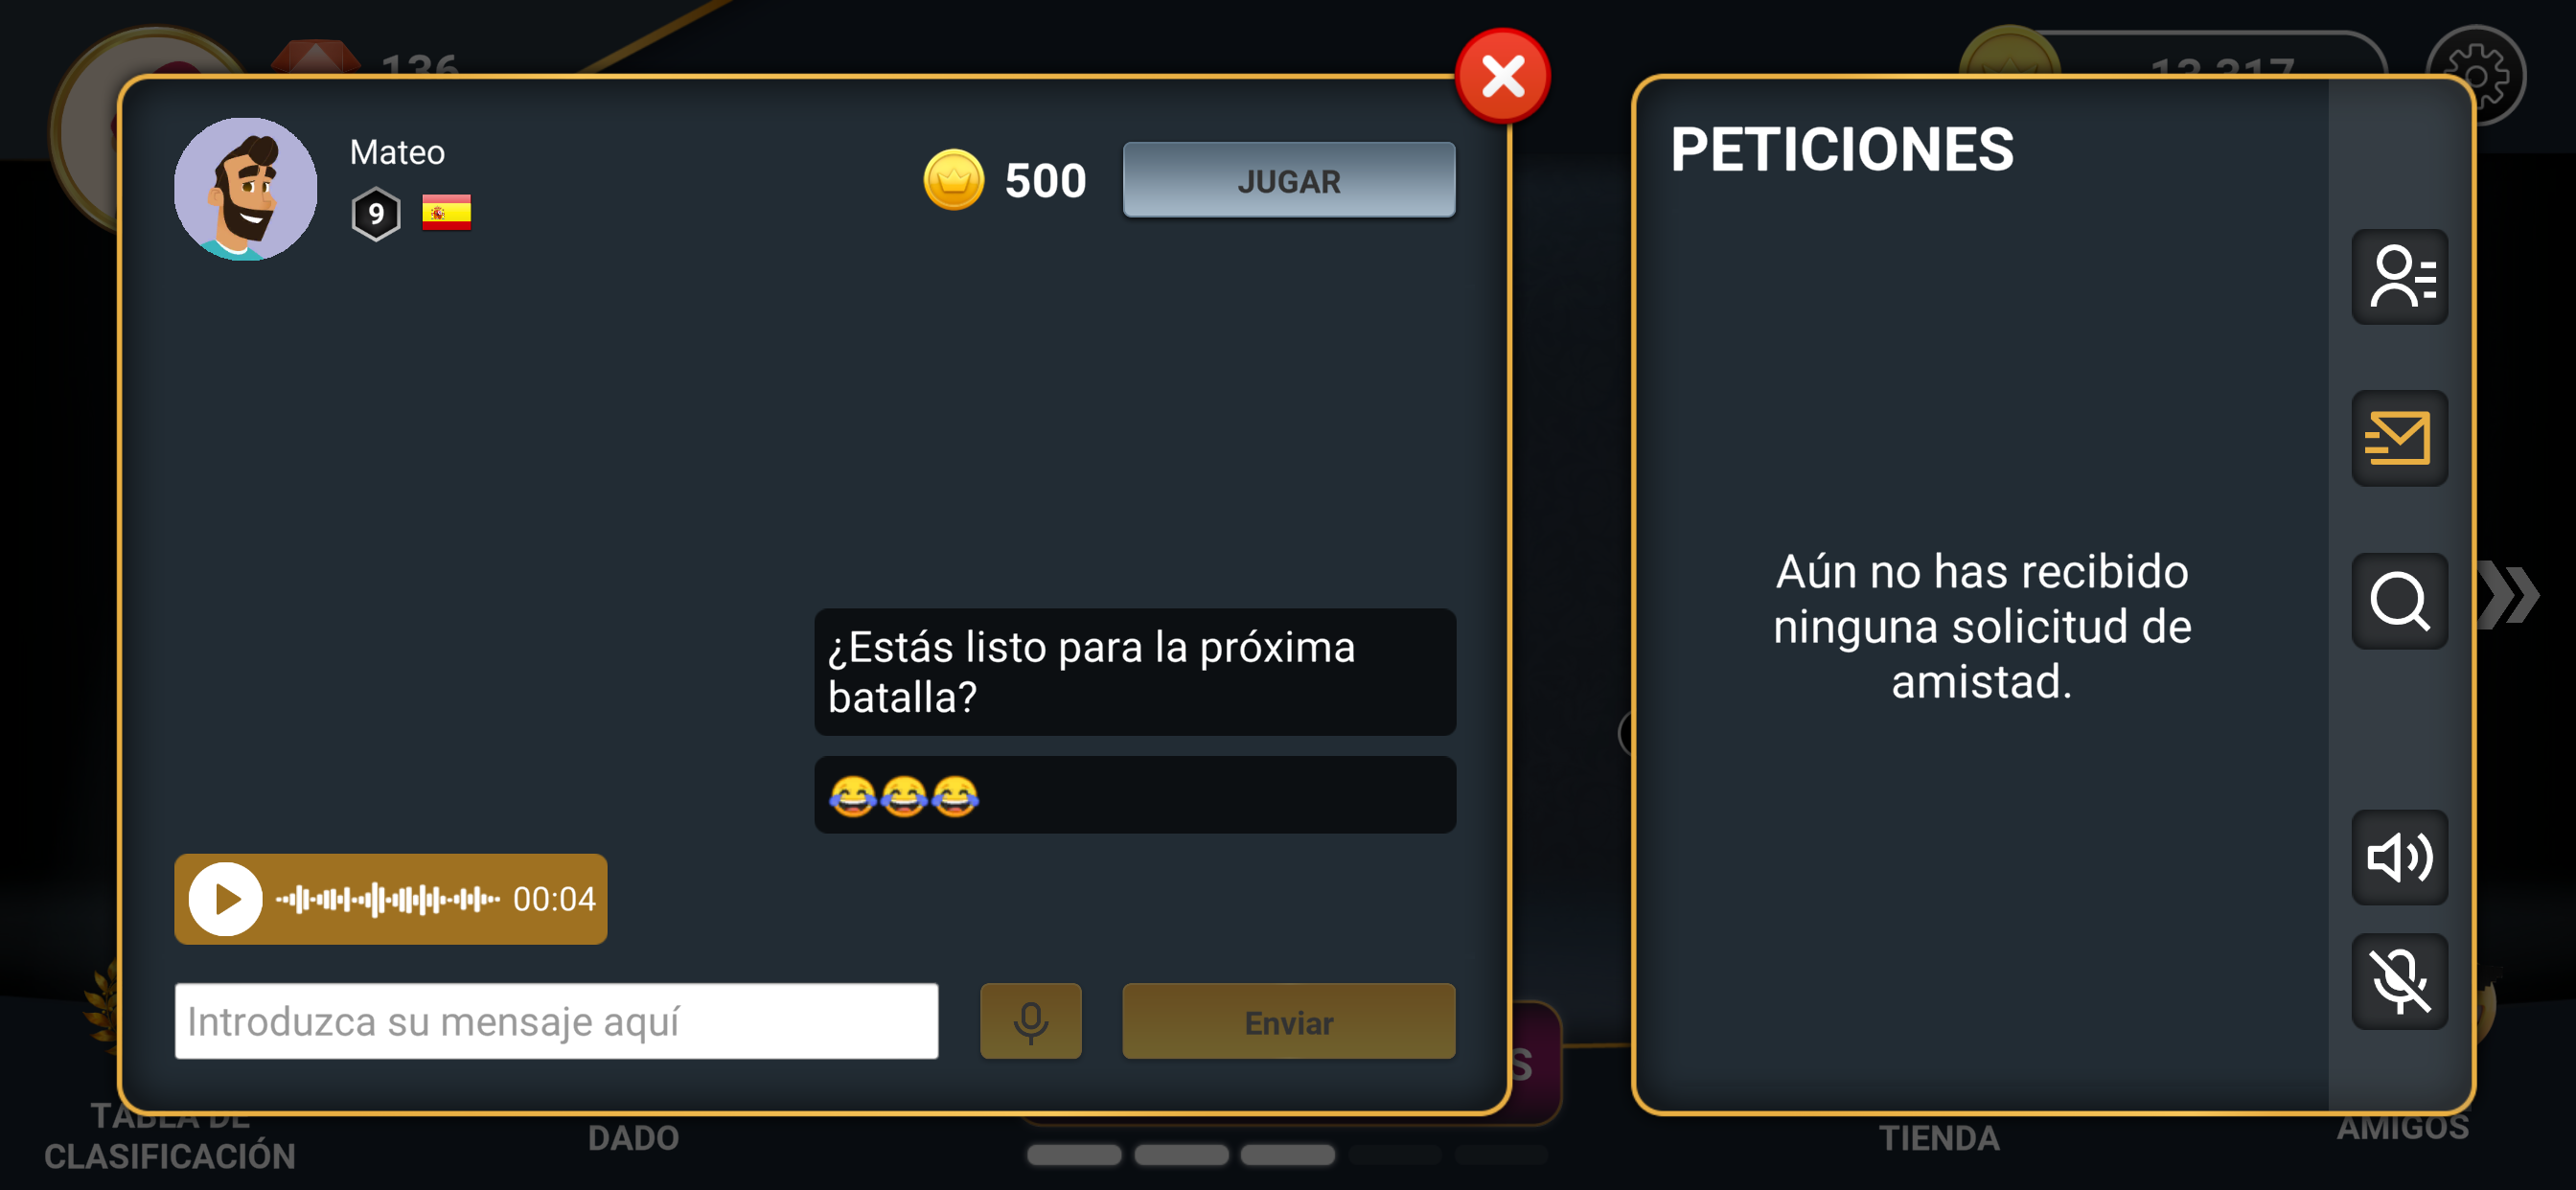Open the settings gear icon

pyautogui.click(x=2476, y=74)
